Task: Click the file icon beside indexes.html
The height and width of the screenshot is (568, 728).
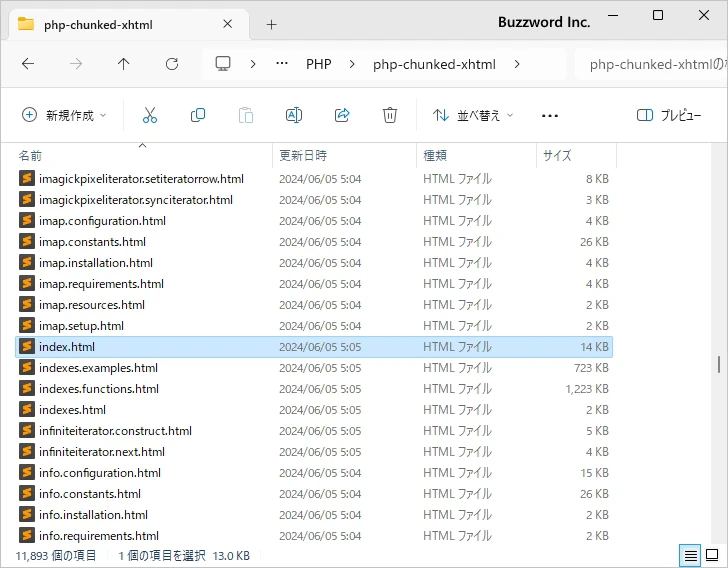Action: click(27, 410)
